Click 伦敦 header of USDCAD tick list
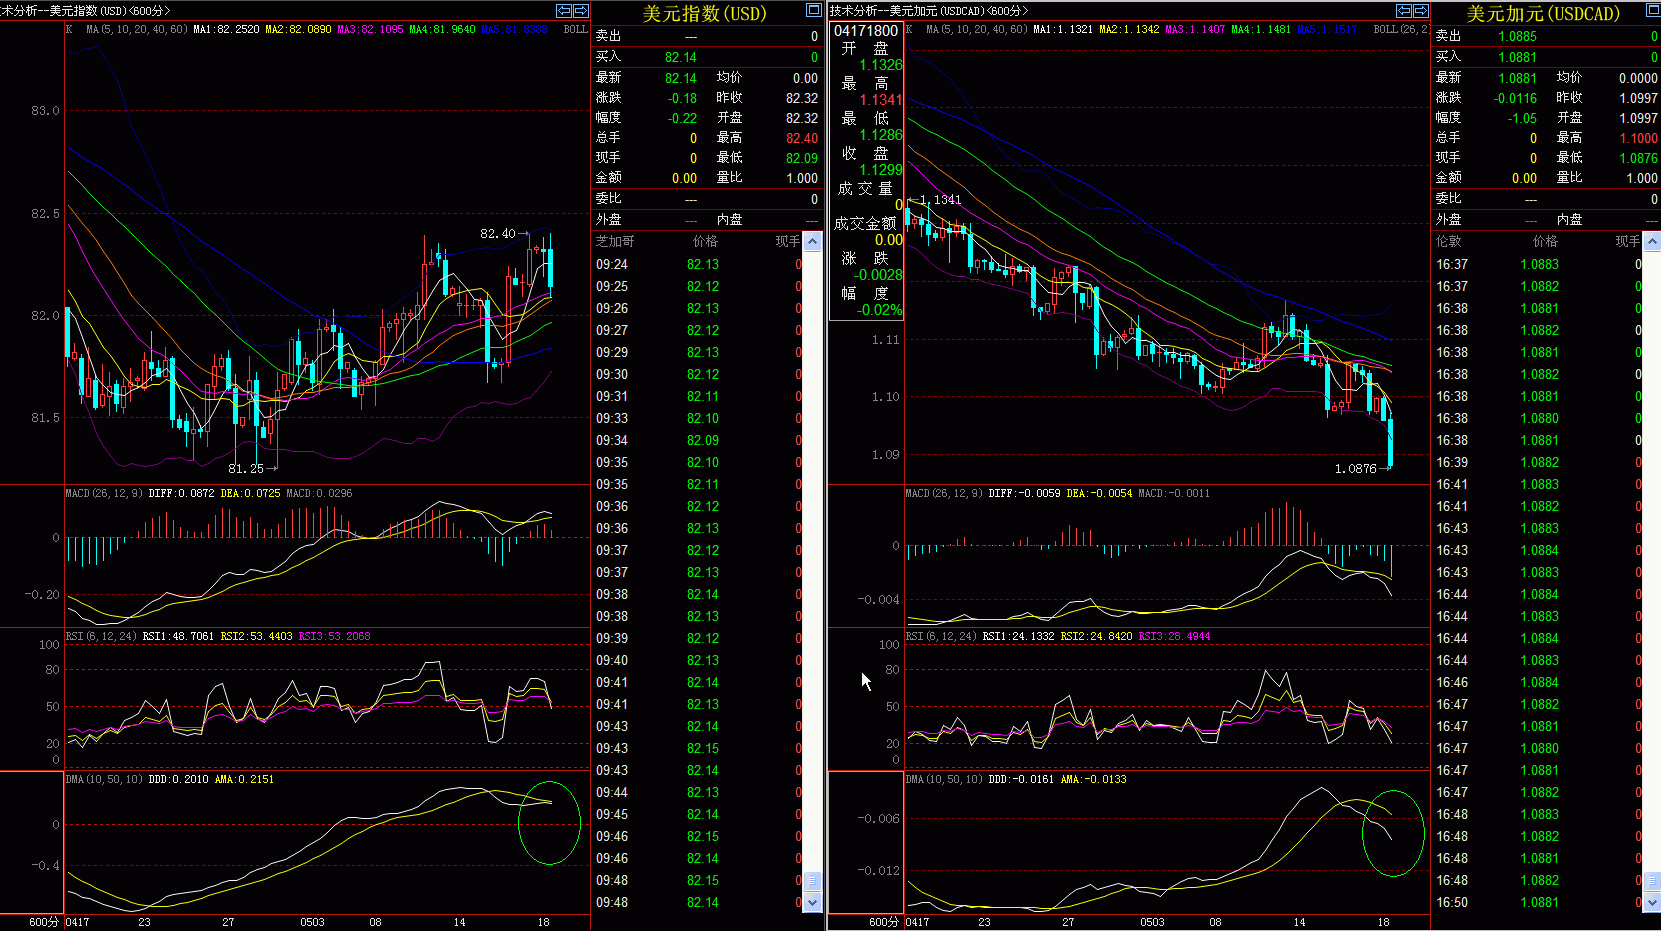Image resolution: width=1661 pixels, height=931 pixels. pos(1449,241)
